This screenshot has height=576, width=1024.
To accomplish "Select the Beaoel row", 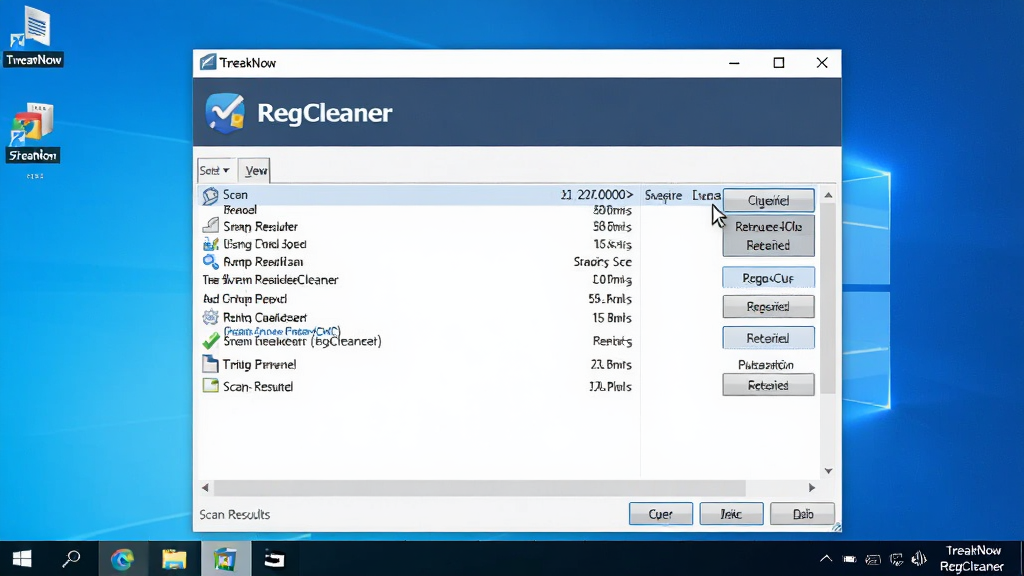I will (x=417, y=210).
